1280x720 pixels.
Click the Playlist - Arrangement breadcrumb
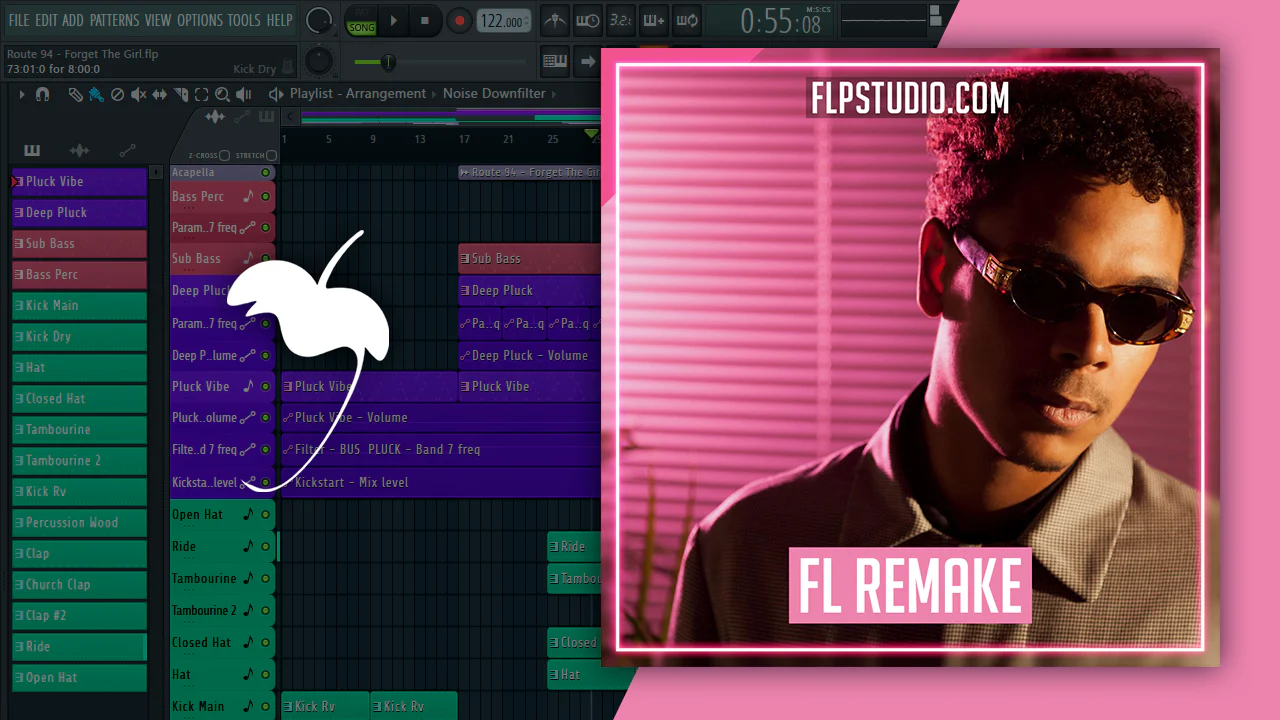pyautogui.click(x=358, y=94)
